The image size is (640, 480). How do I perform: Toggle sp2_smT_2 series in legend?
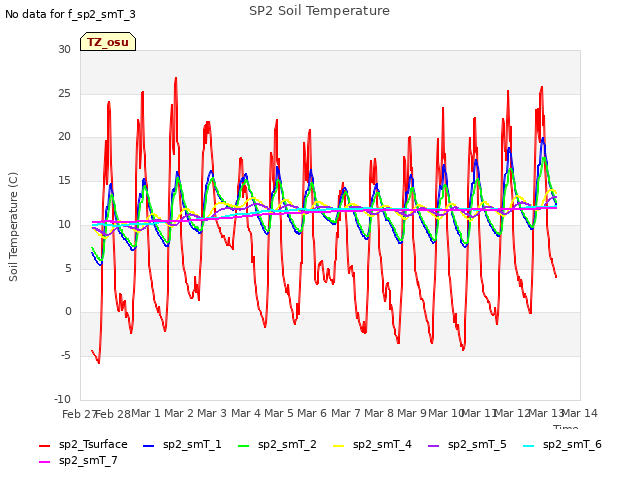point(278,444)
